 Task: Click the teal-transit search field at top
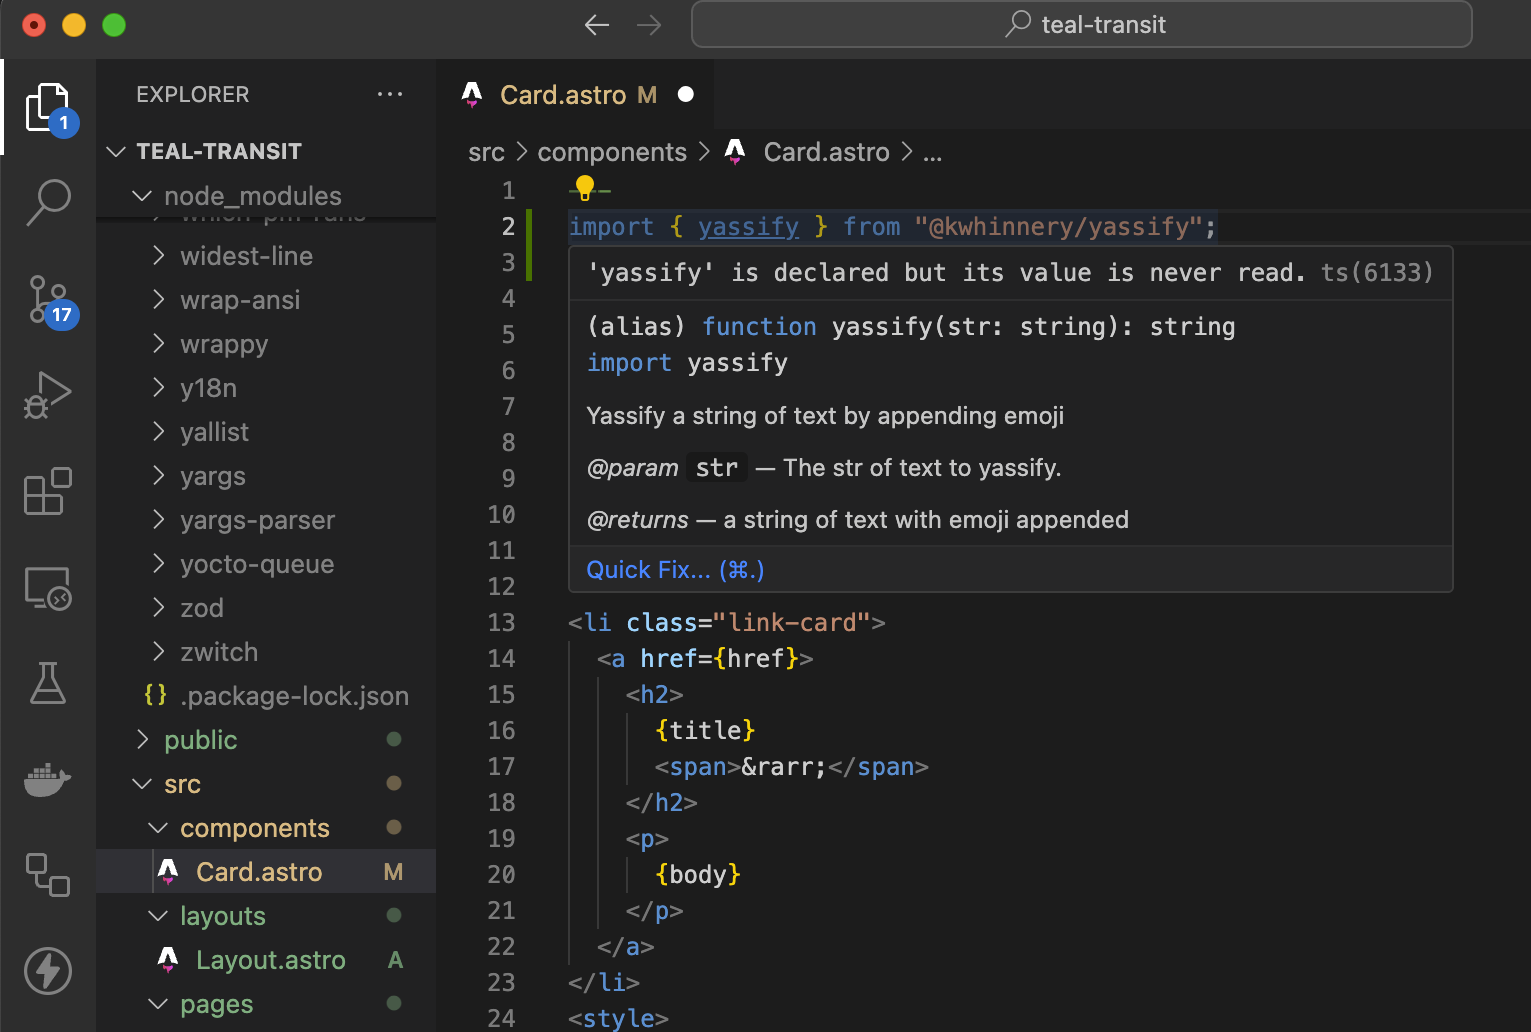1082,24
